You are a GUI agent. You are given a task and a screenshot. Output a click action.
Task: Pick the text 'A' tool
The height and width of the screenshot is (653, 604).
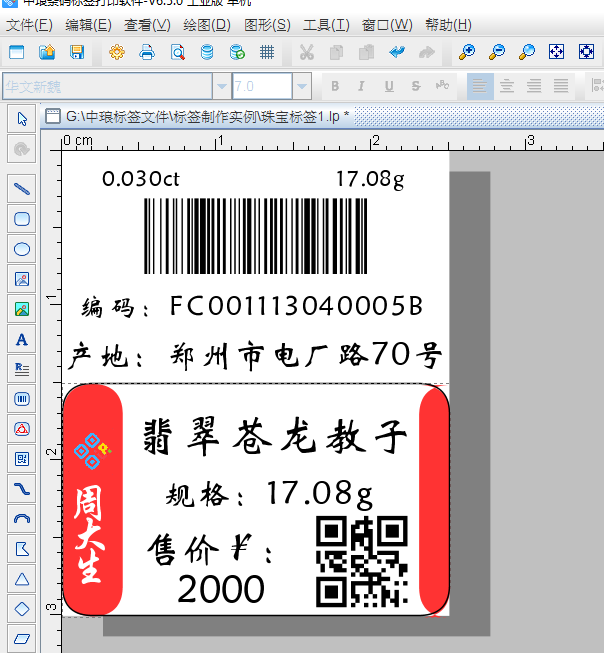21,339
